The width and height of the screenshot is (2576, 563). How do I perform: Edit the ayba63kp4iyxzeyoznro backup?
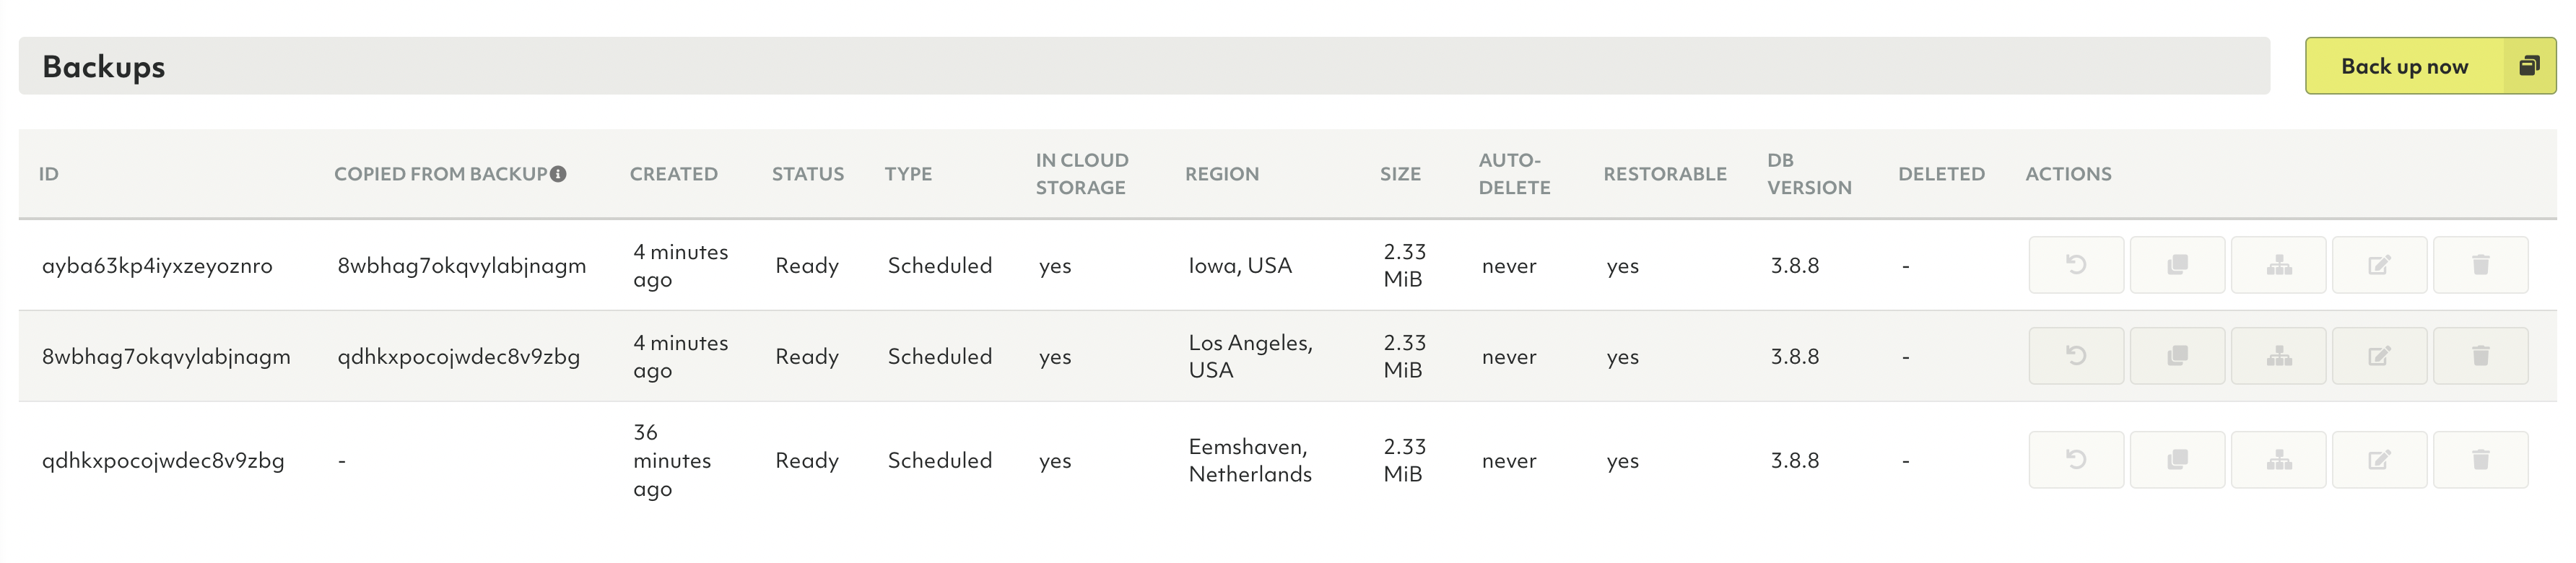2379,265
